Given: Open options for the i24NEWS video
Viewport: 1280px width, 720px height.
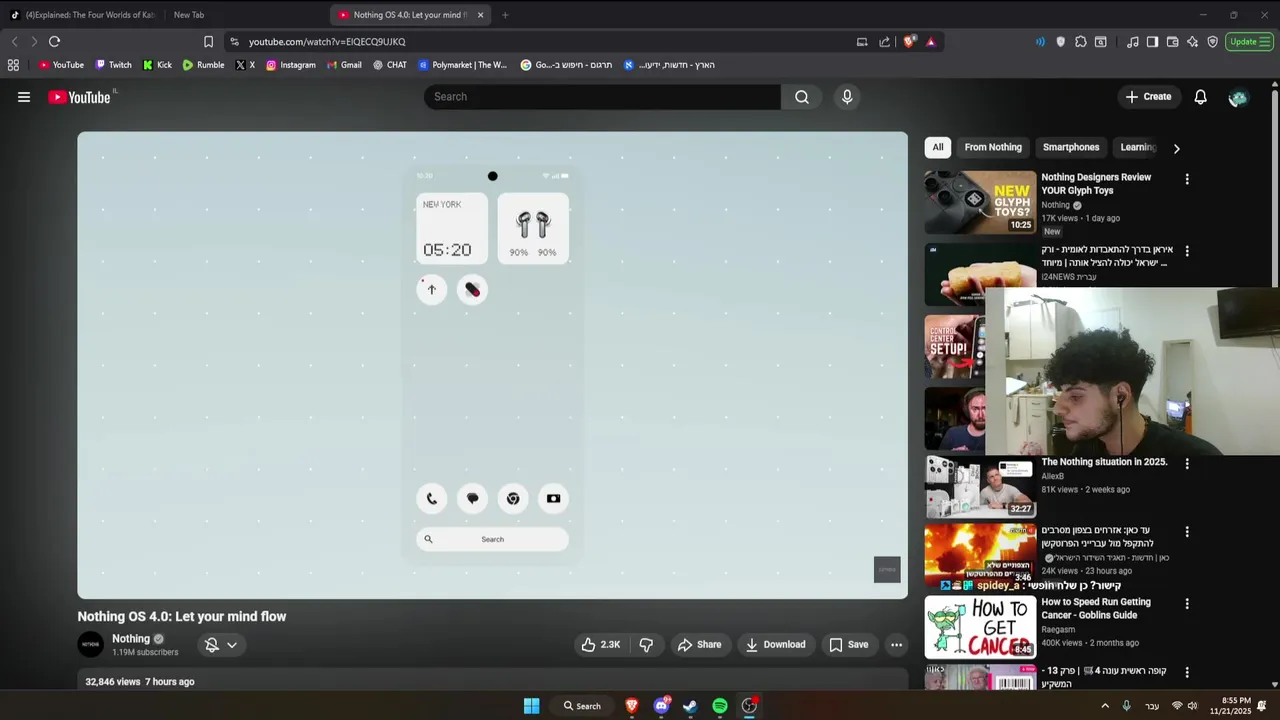Looking at the screenshot, I should pyautogui.click(x=1187, y=250).
